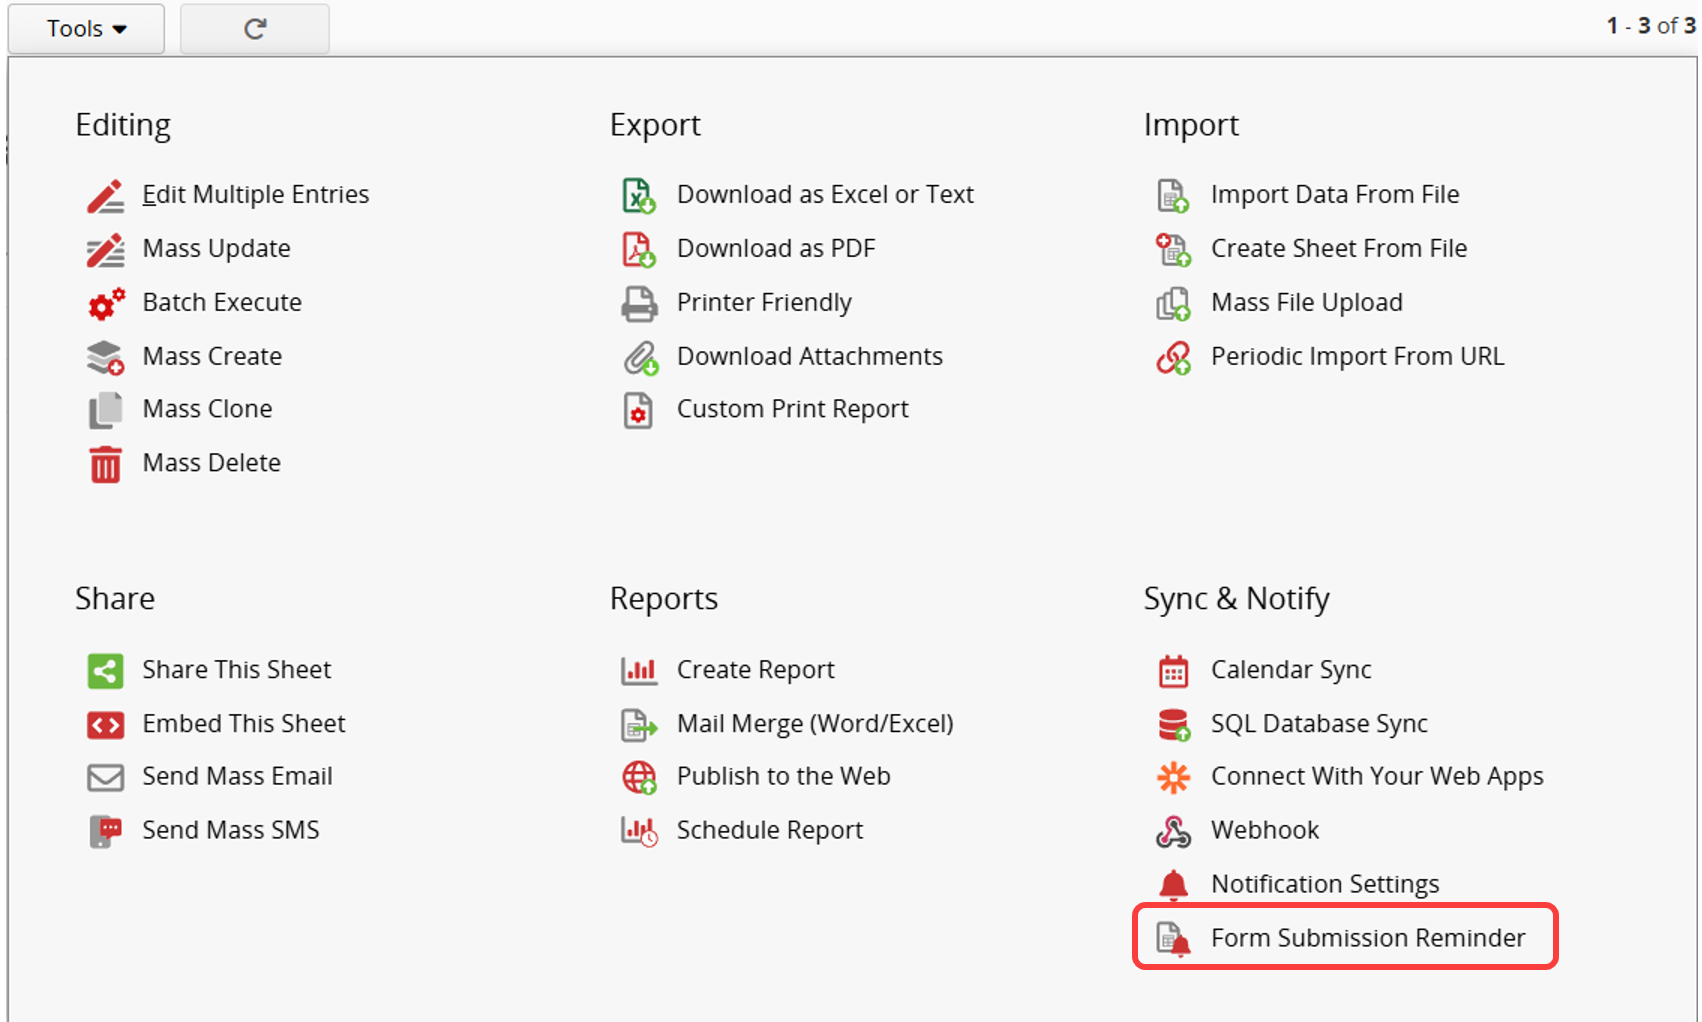The height and width of the screenshot is (1022, 1702).
Task: Click the Printer Friendly printer icon
Action: tap(638, 303)
